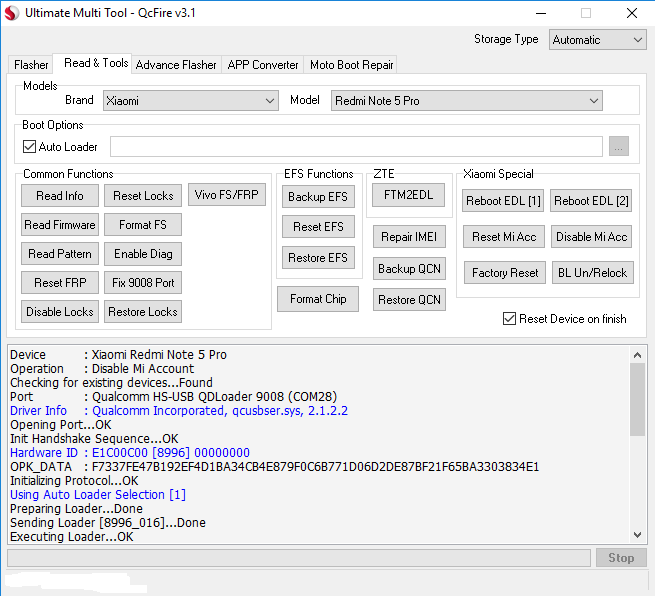Switch to the Flasher tab
655x596 pixels.
tap(31, 65)
